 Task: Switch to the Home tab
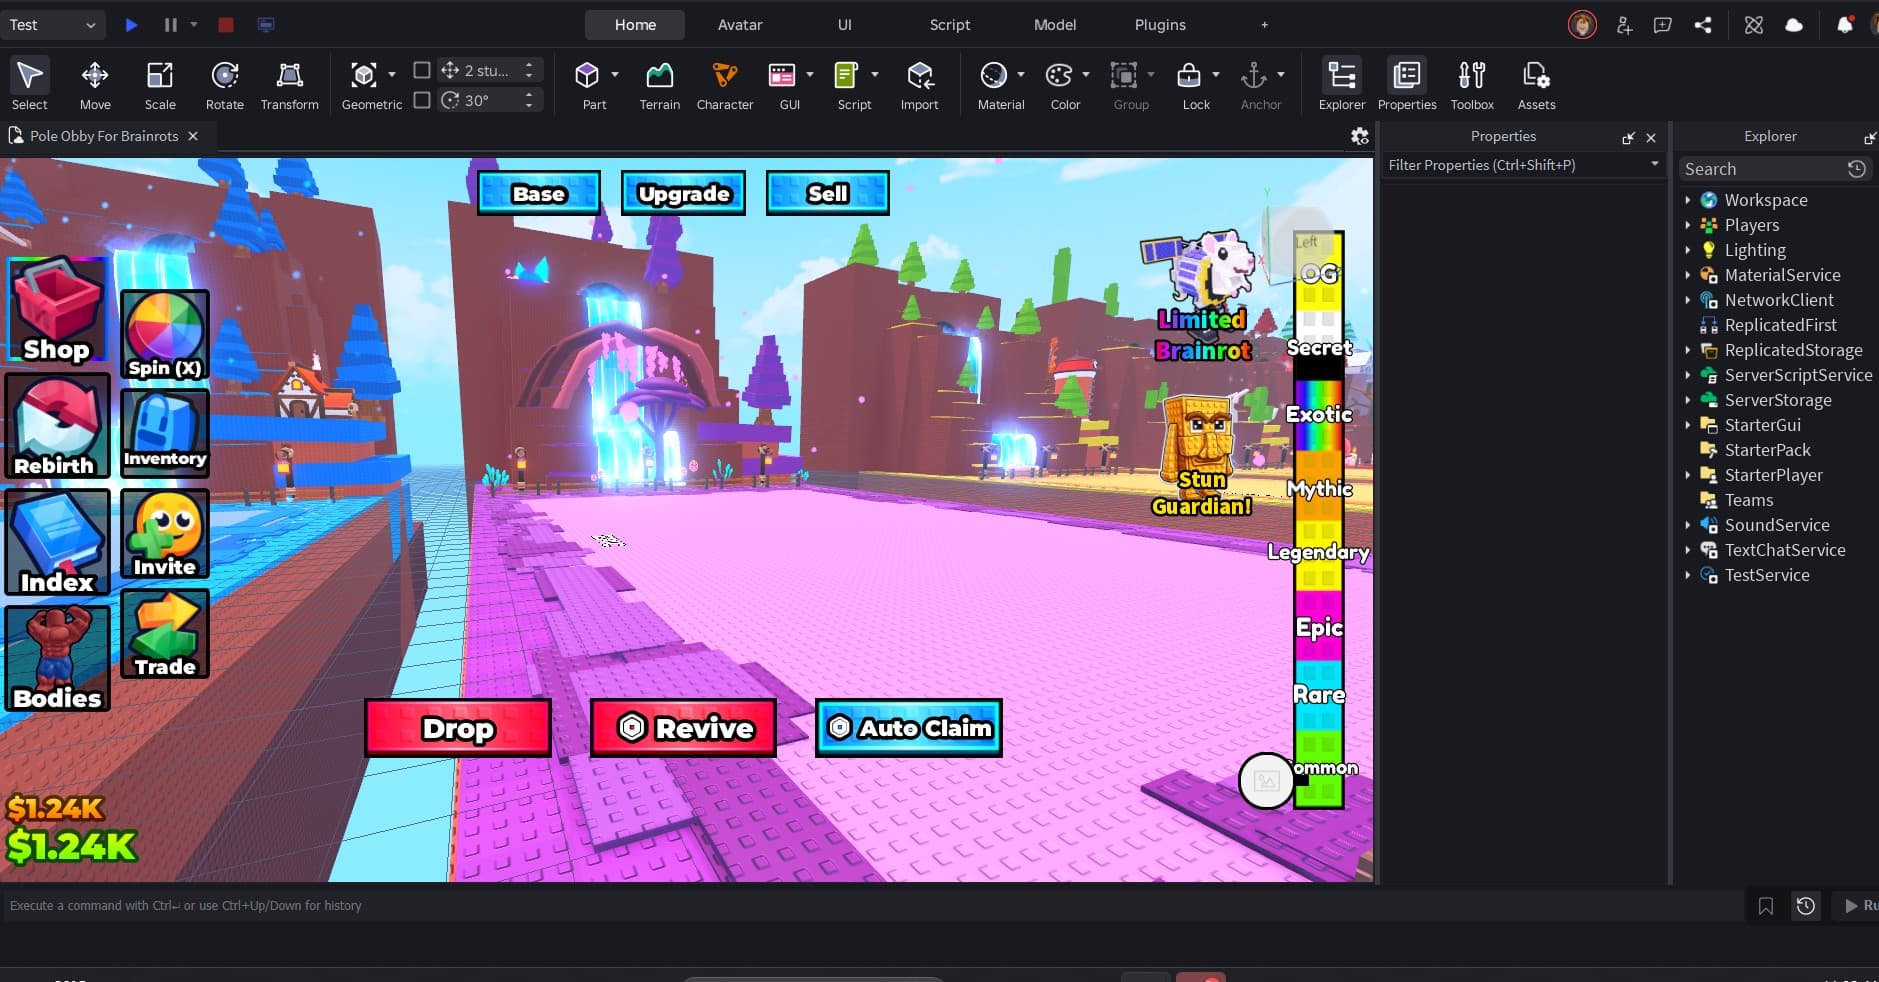pos(635,25)
